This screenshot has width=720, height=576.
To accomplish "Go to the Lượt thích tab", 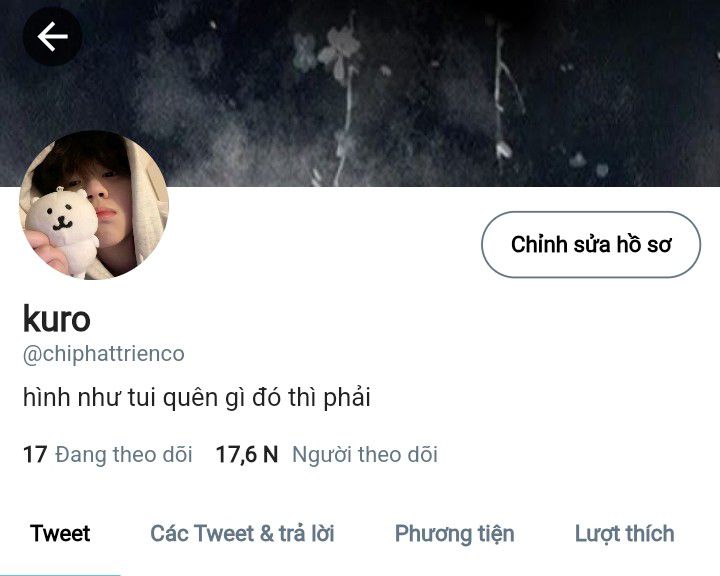I will tap(624, 534).
